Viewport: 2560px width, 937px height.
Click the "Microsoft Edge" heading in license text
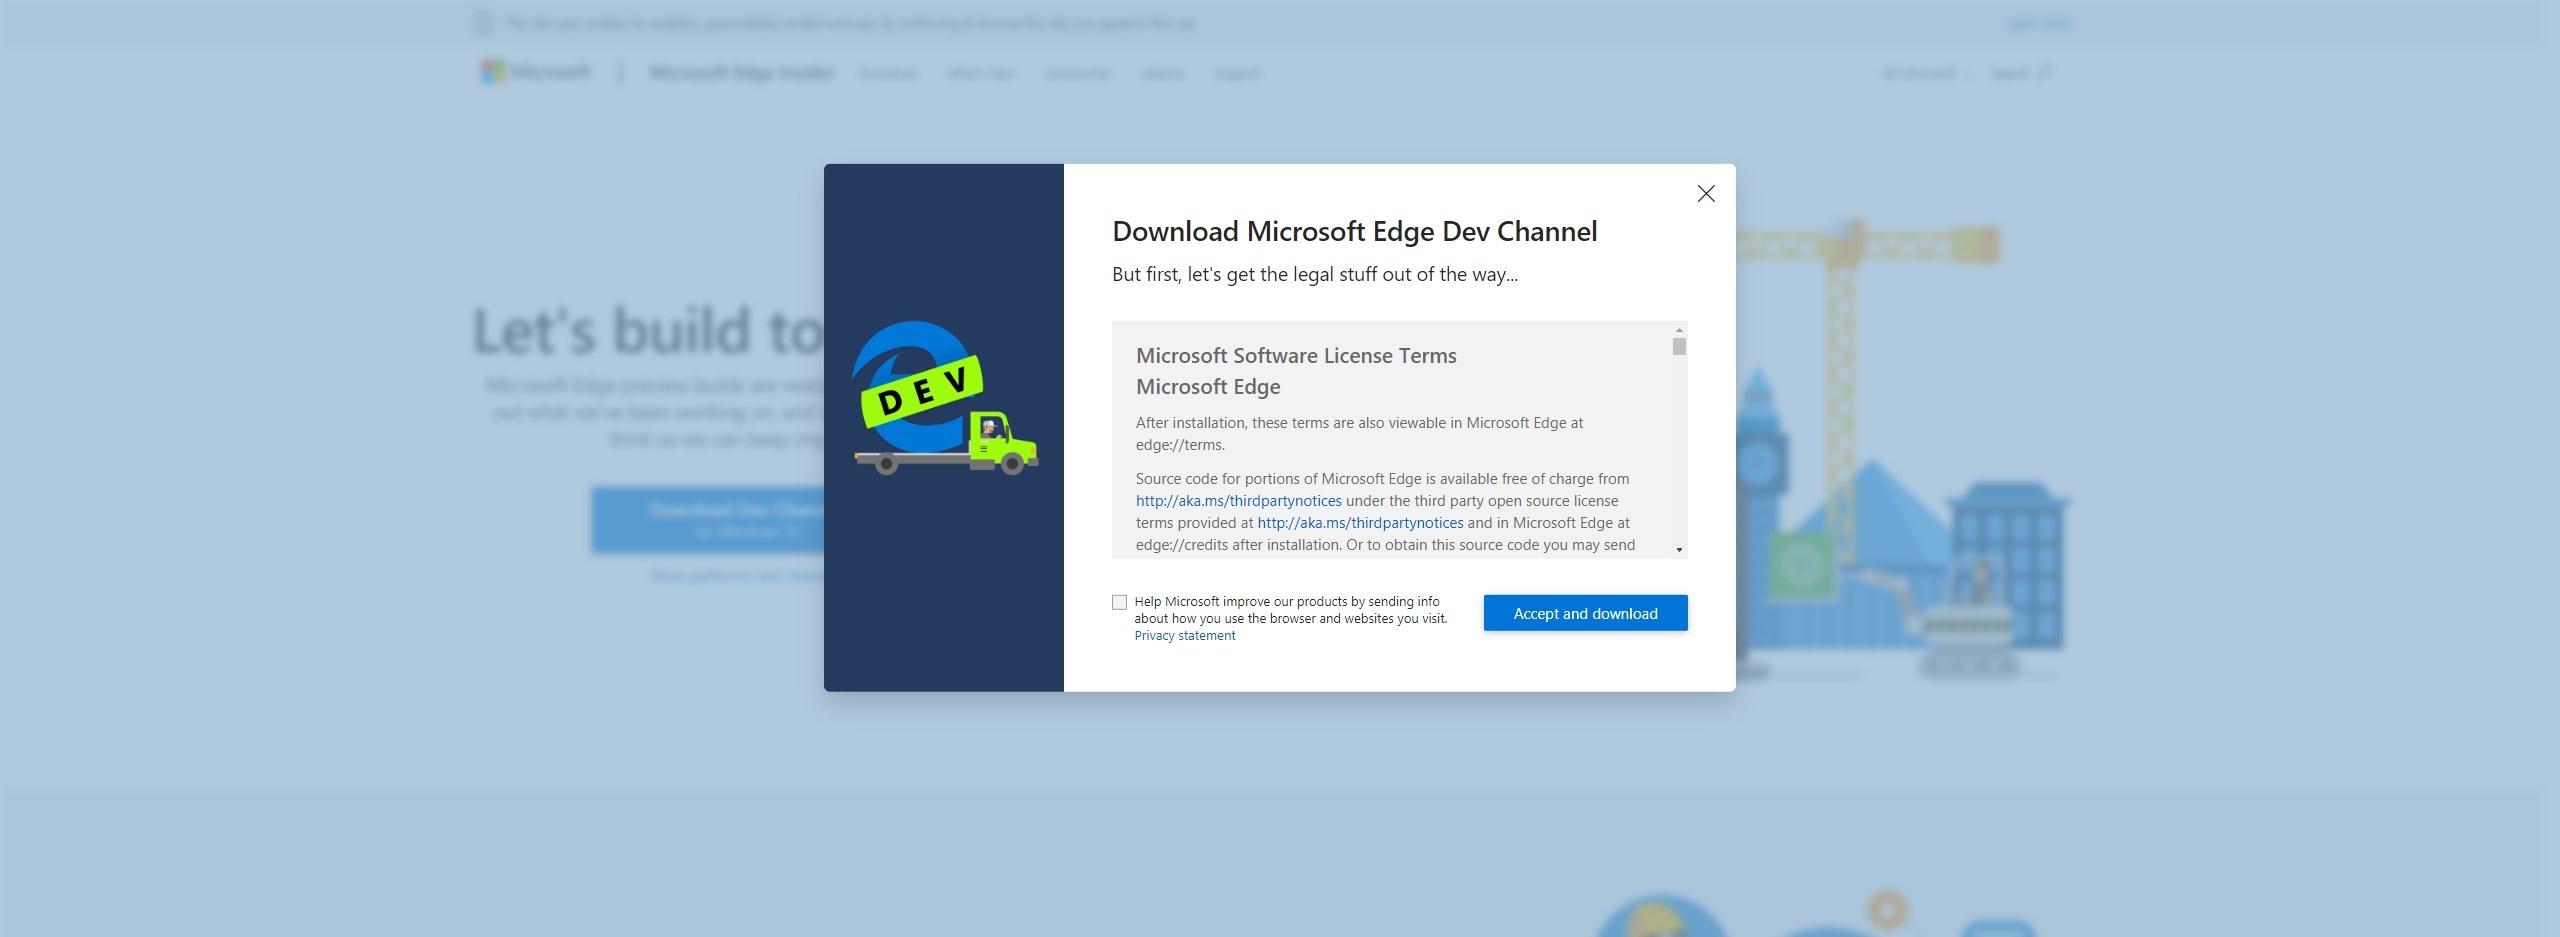point(1208,387)
